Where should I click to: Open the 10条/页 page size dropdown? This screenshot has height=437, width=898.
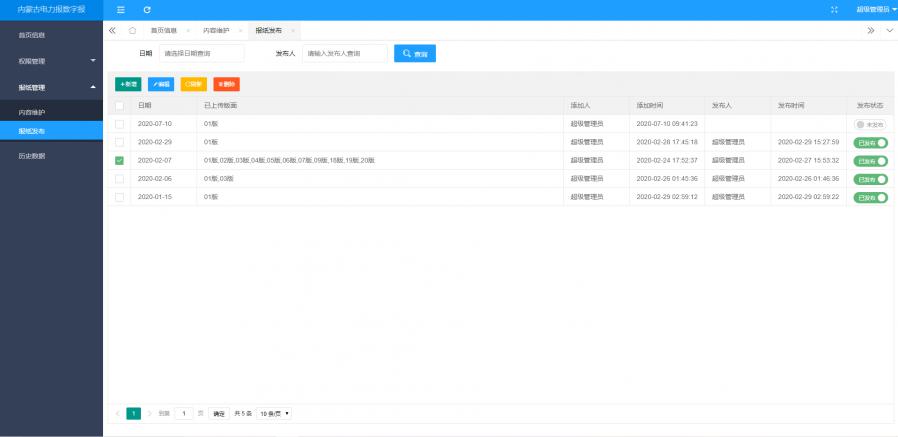[x=274, y=413]
